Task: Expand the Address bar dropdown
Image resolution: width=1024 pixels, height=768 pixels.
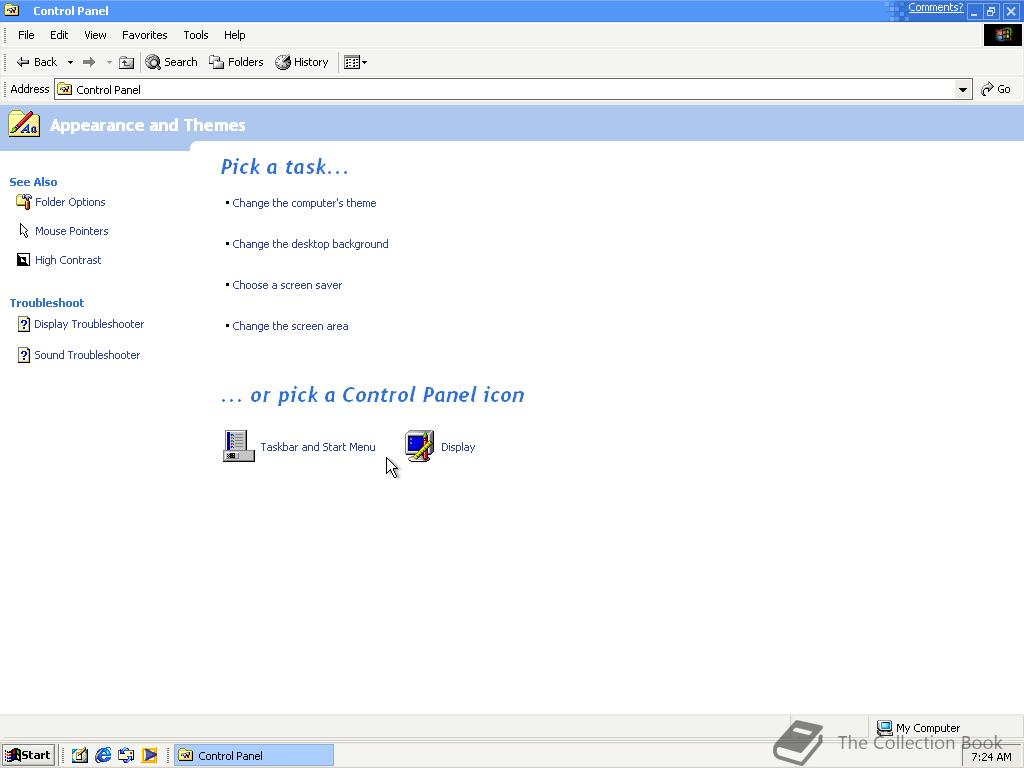Action: pyautogui.click(x=963, y=89)
